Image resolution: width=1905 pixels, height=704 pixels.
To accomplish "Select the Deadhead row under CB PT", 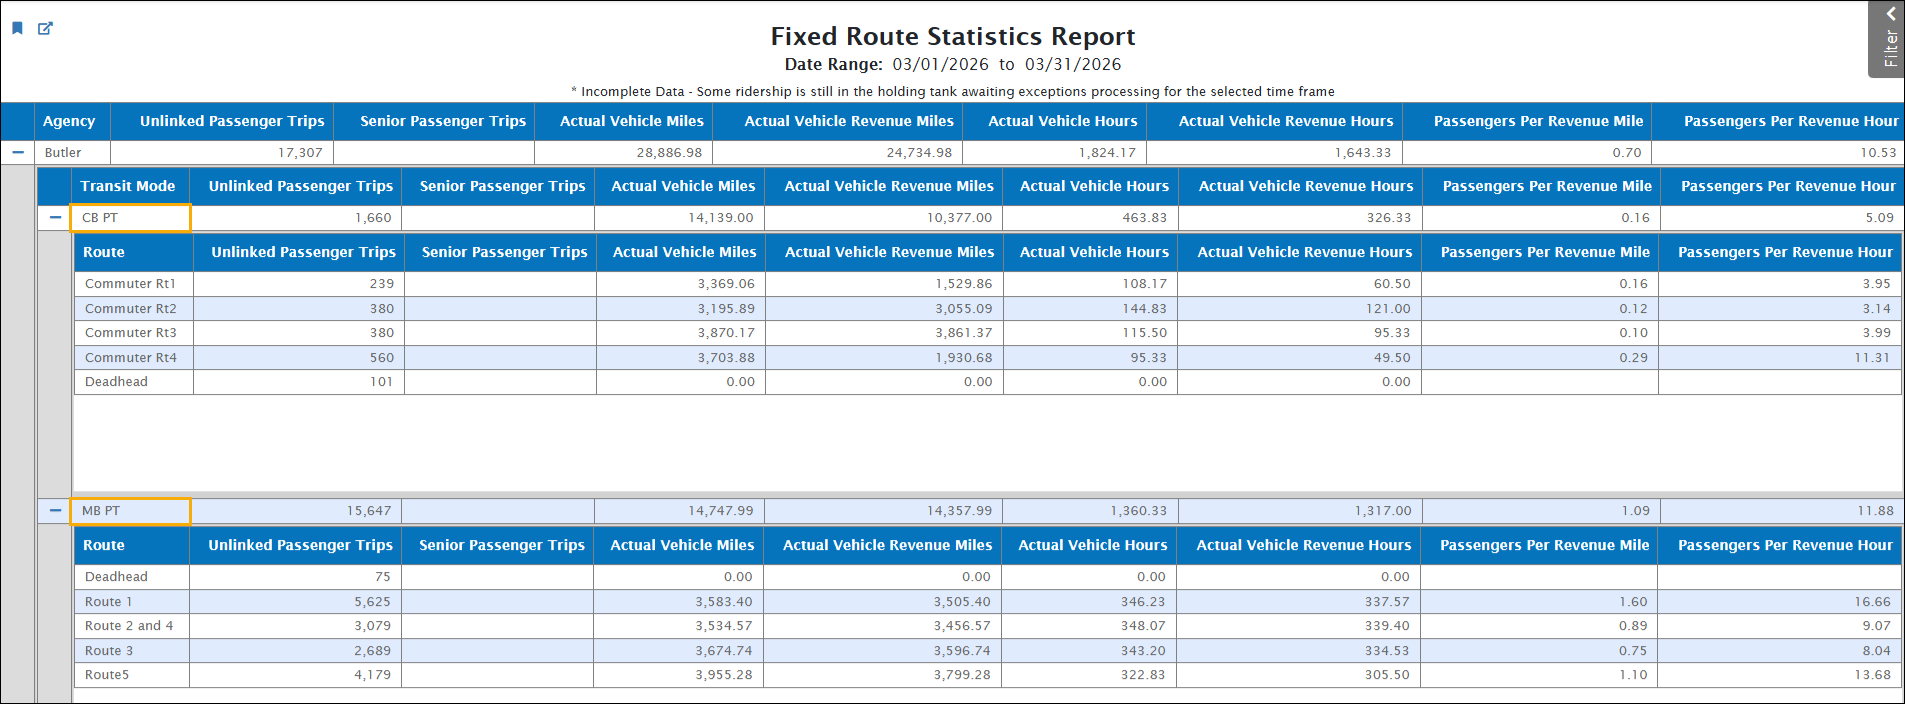I will (116, 382).
